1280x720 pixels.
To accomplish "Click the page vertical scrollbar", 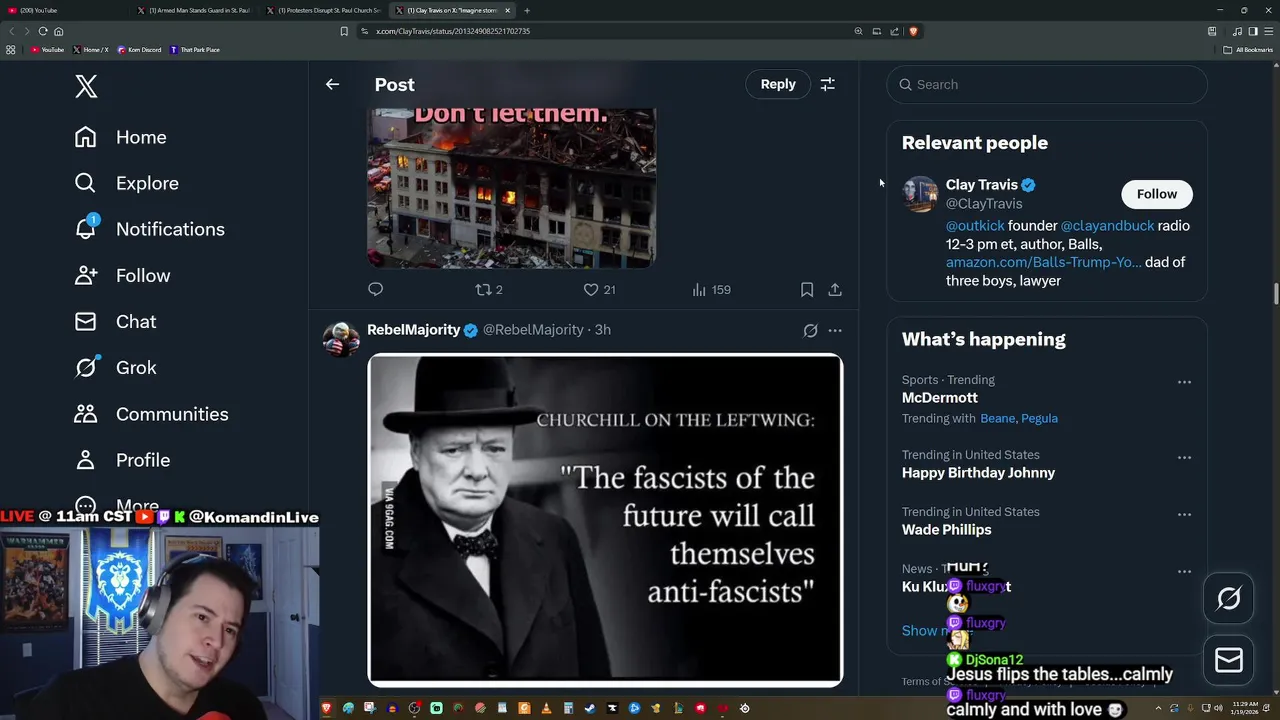I will pyautogui.click(x=1275, y=296).
